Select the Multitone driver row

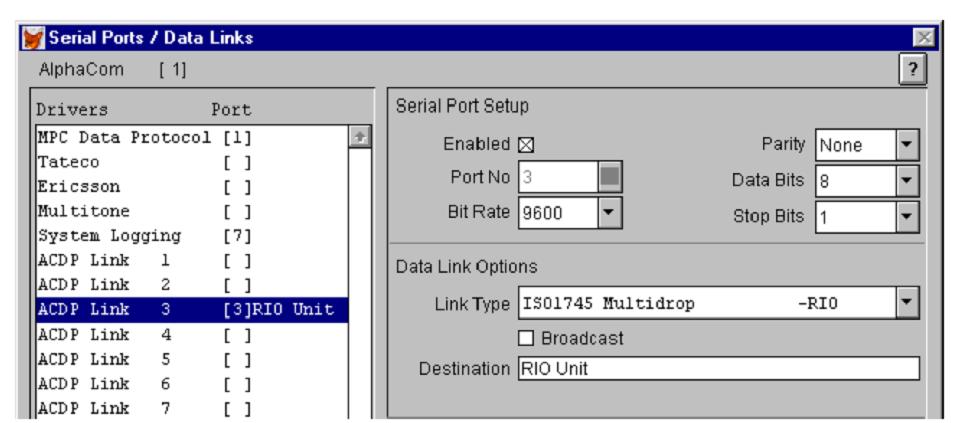192,212
